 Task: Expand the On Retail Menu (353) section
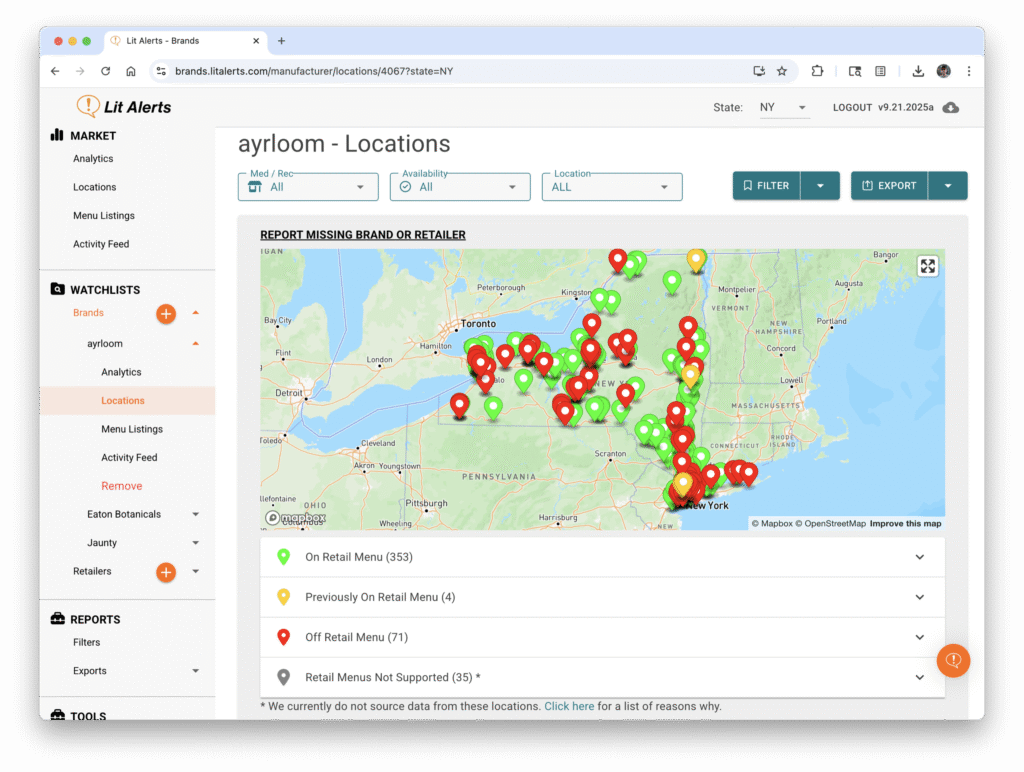[x=602, y=557]
